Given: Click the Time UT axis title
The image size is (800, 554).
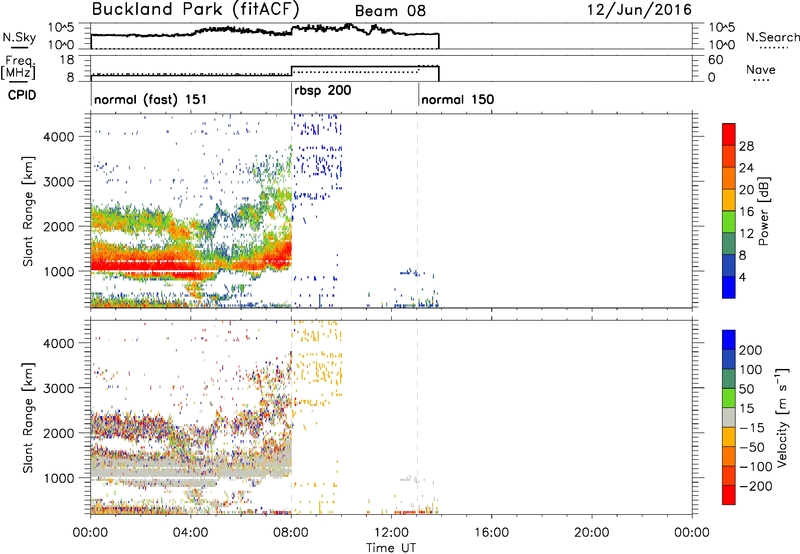Looking at the screenshot, I should coord(391,548).
